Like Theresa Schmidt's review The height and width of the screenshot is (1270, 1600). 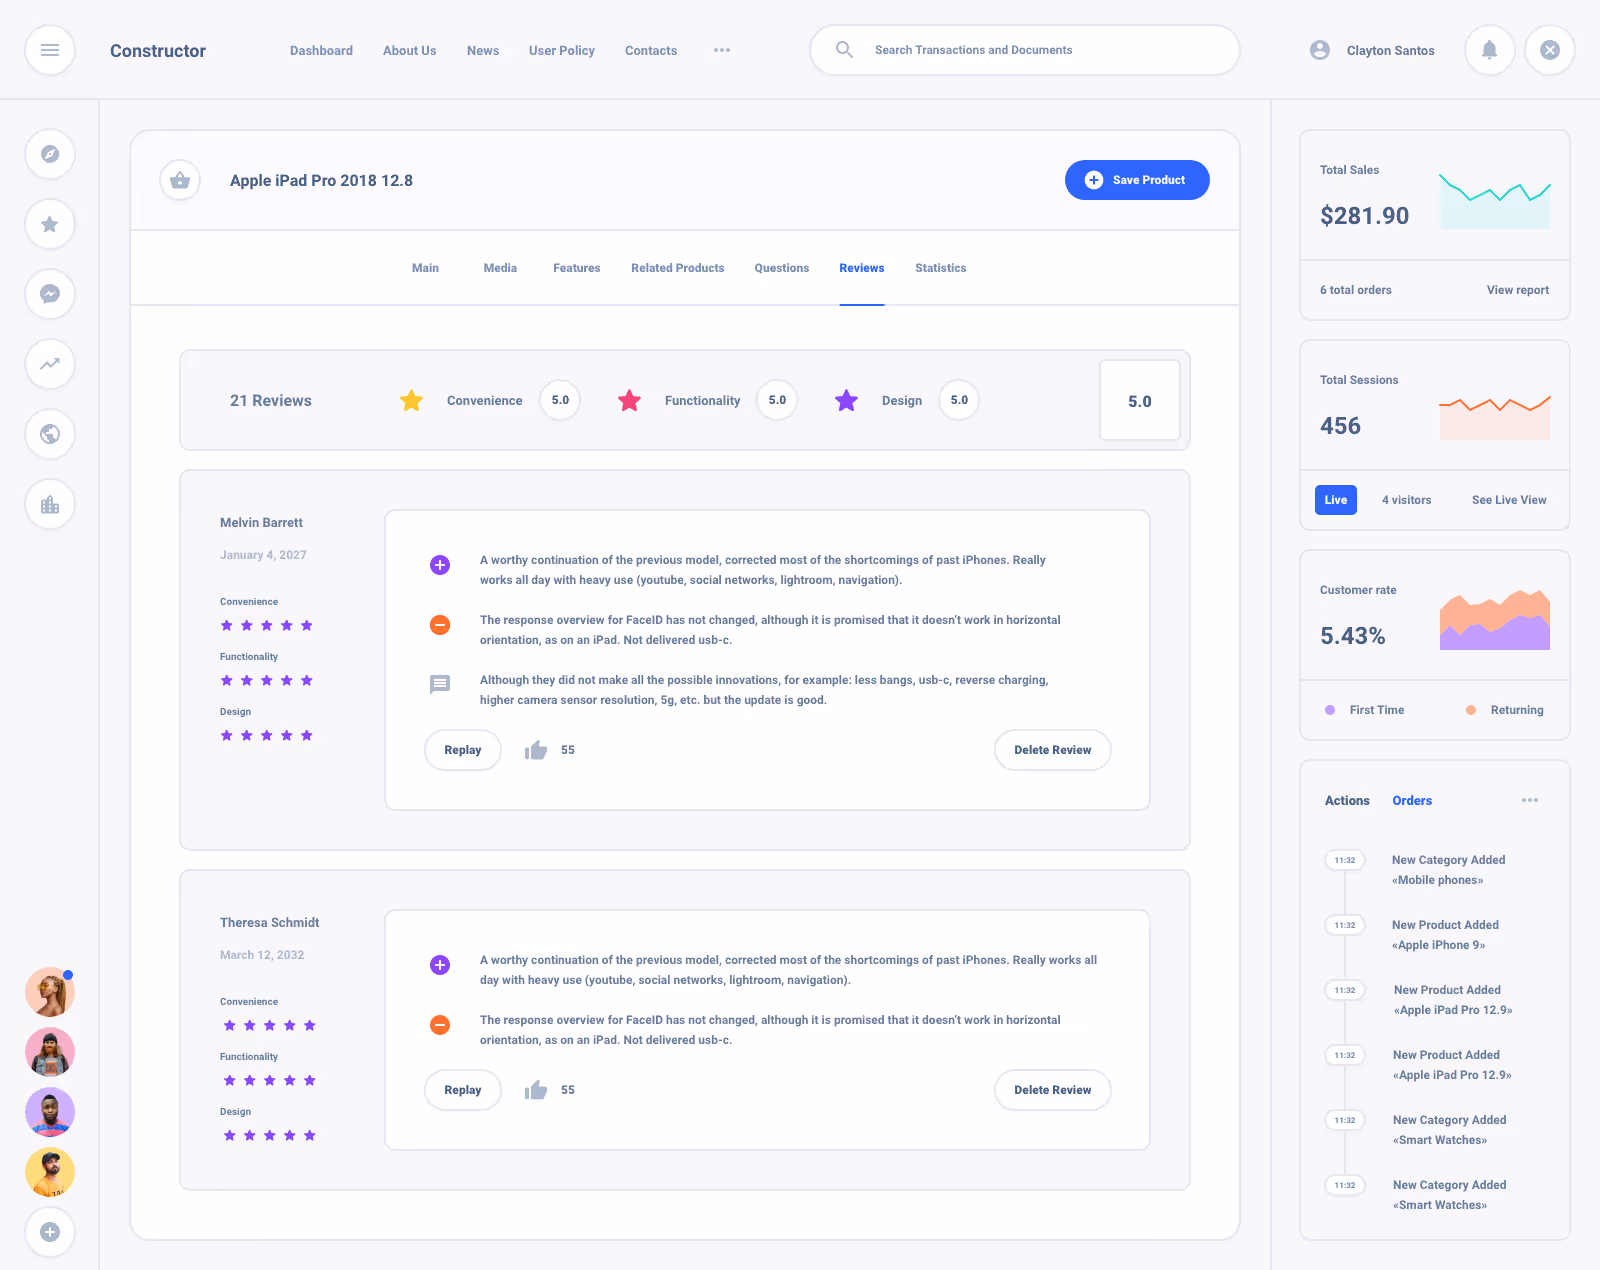click(x=535, y=1090)
